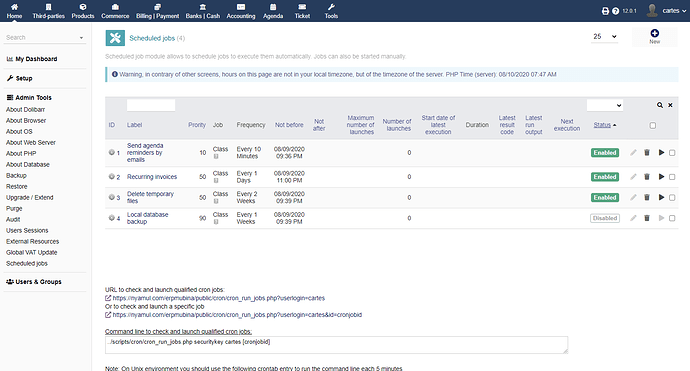Click the printer icon in top bar
Viewport: 690px width, 371px height.
[x=605, y=11]
